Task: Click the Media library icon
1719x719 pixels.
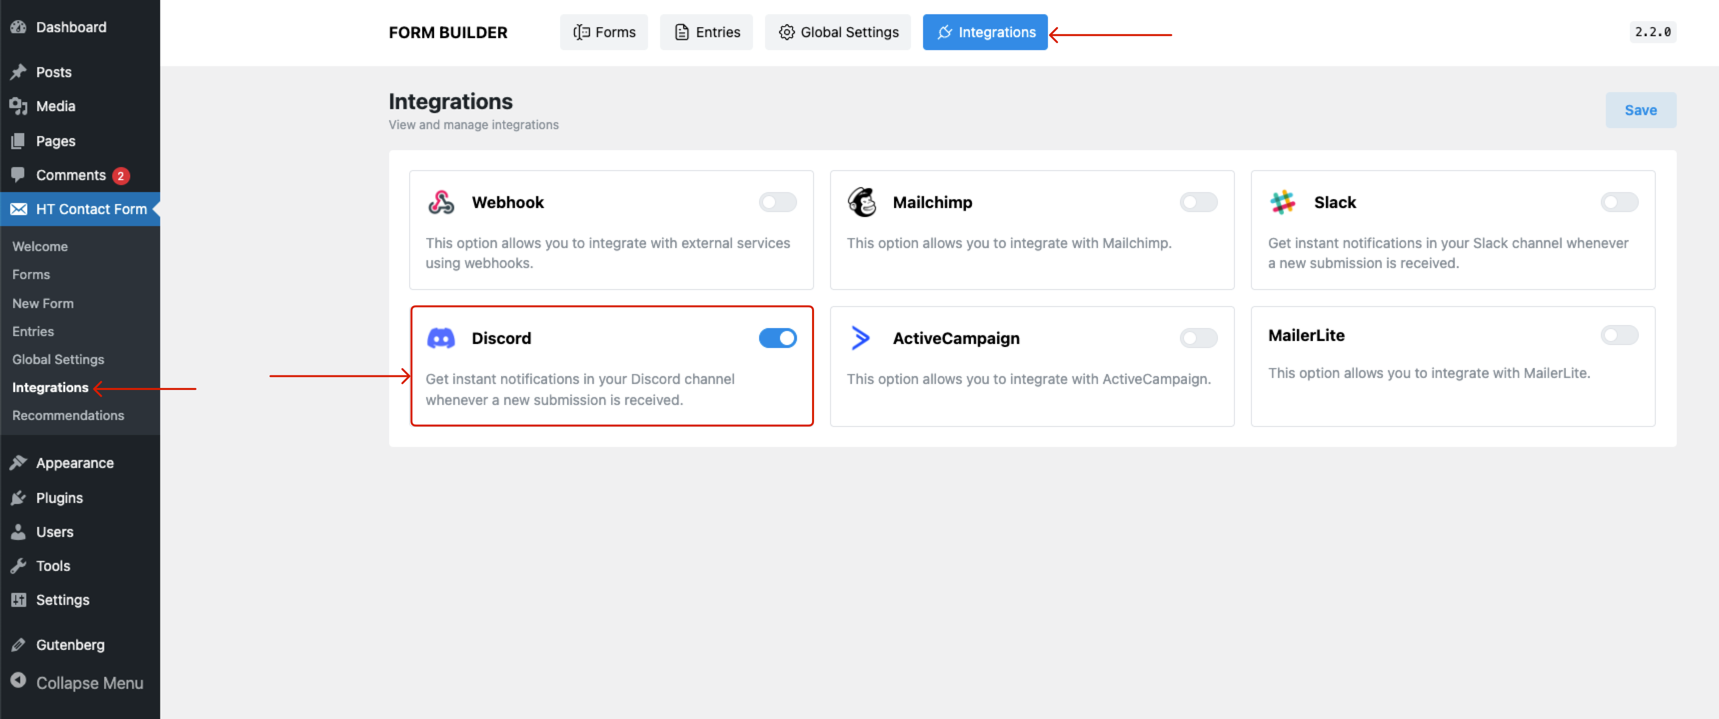Action: click(18, 106)
